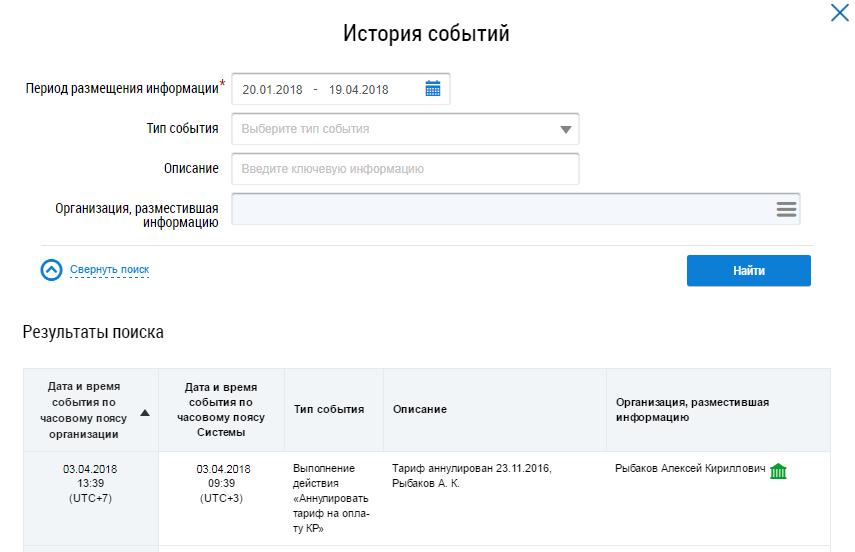This screenshot has width=855, height=552.
Task: Click the Аннулировать тариф event type cell
Action: coord(331,498)
